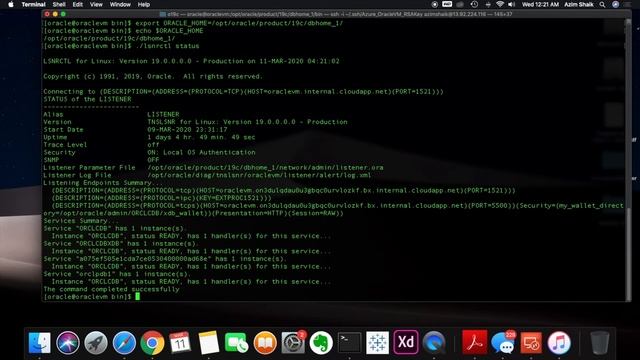Click the Terminal window vertical scrollbar

[628, 159]
